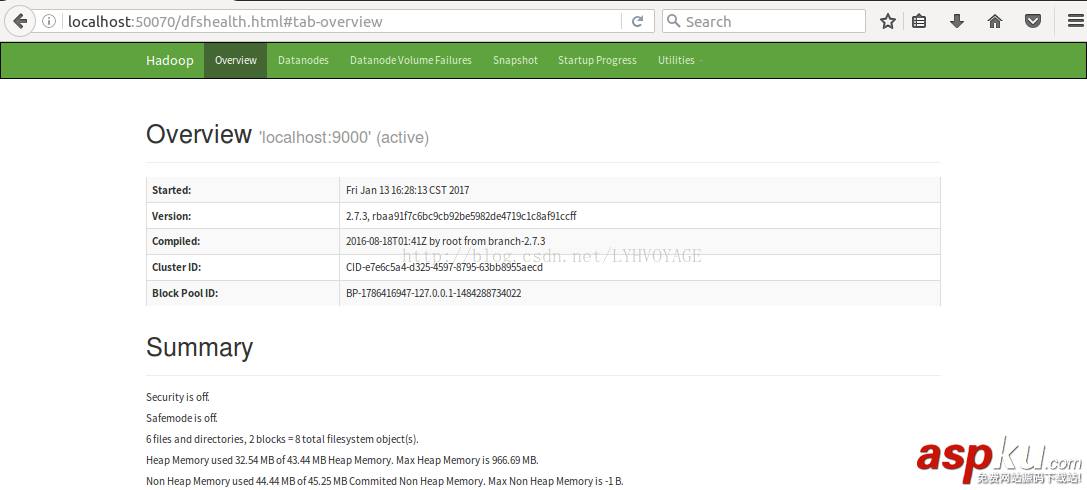Select the 'Overview' page heading
The image size is (1087, 490).
pos(198,134)
